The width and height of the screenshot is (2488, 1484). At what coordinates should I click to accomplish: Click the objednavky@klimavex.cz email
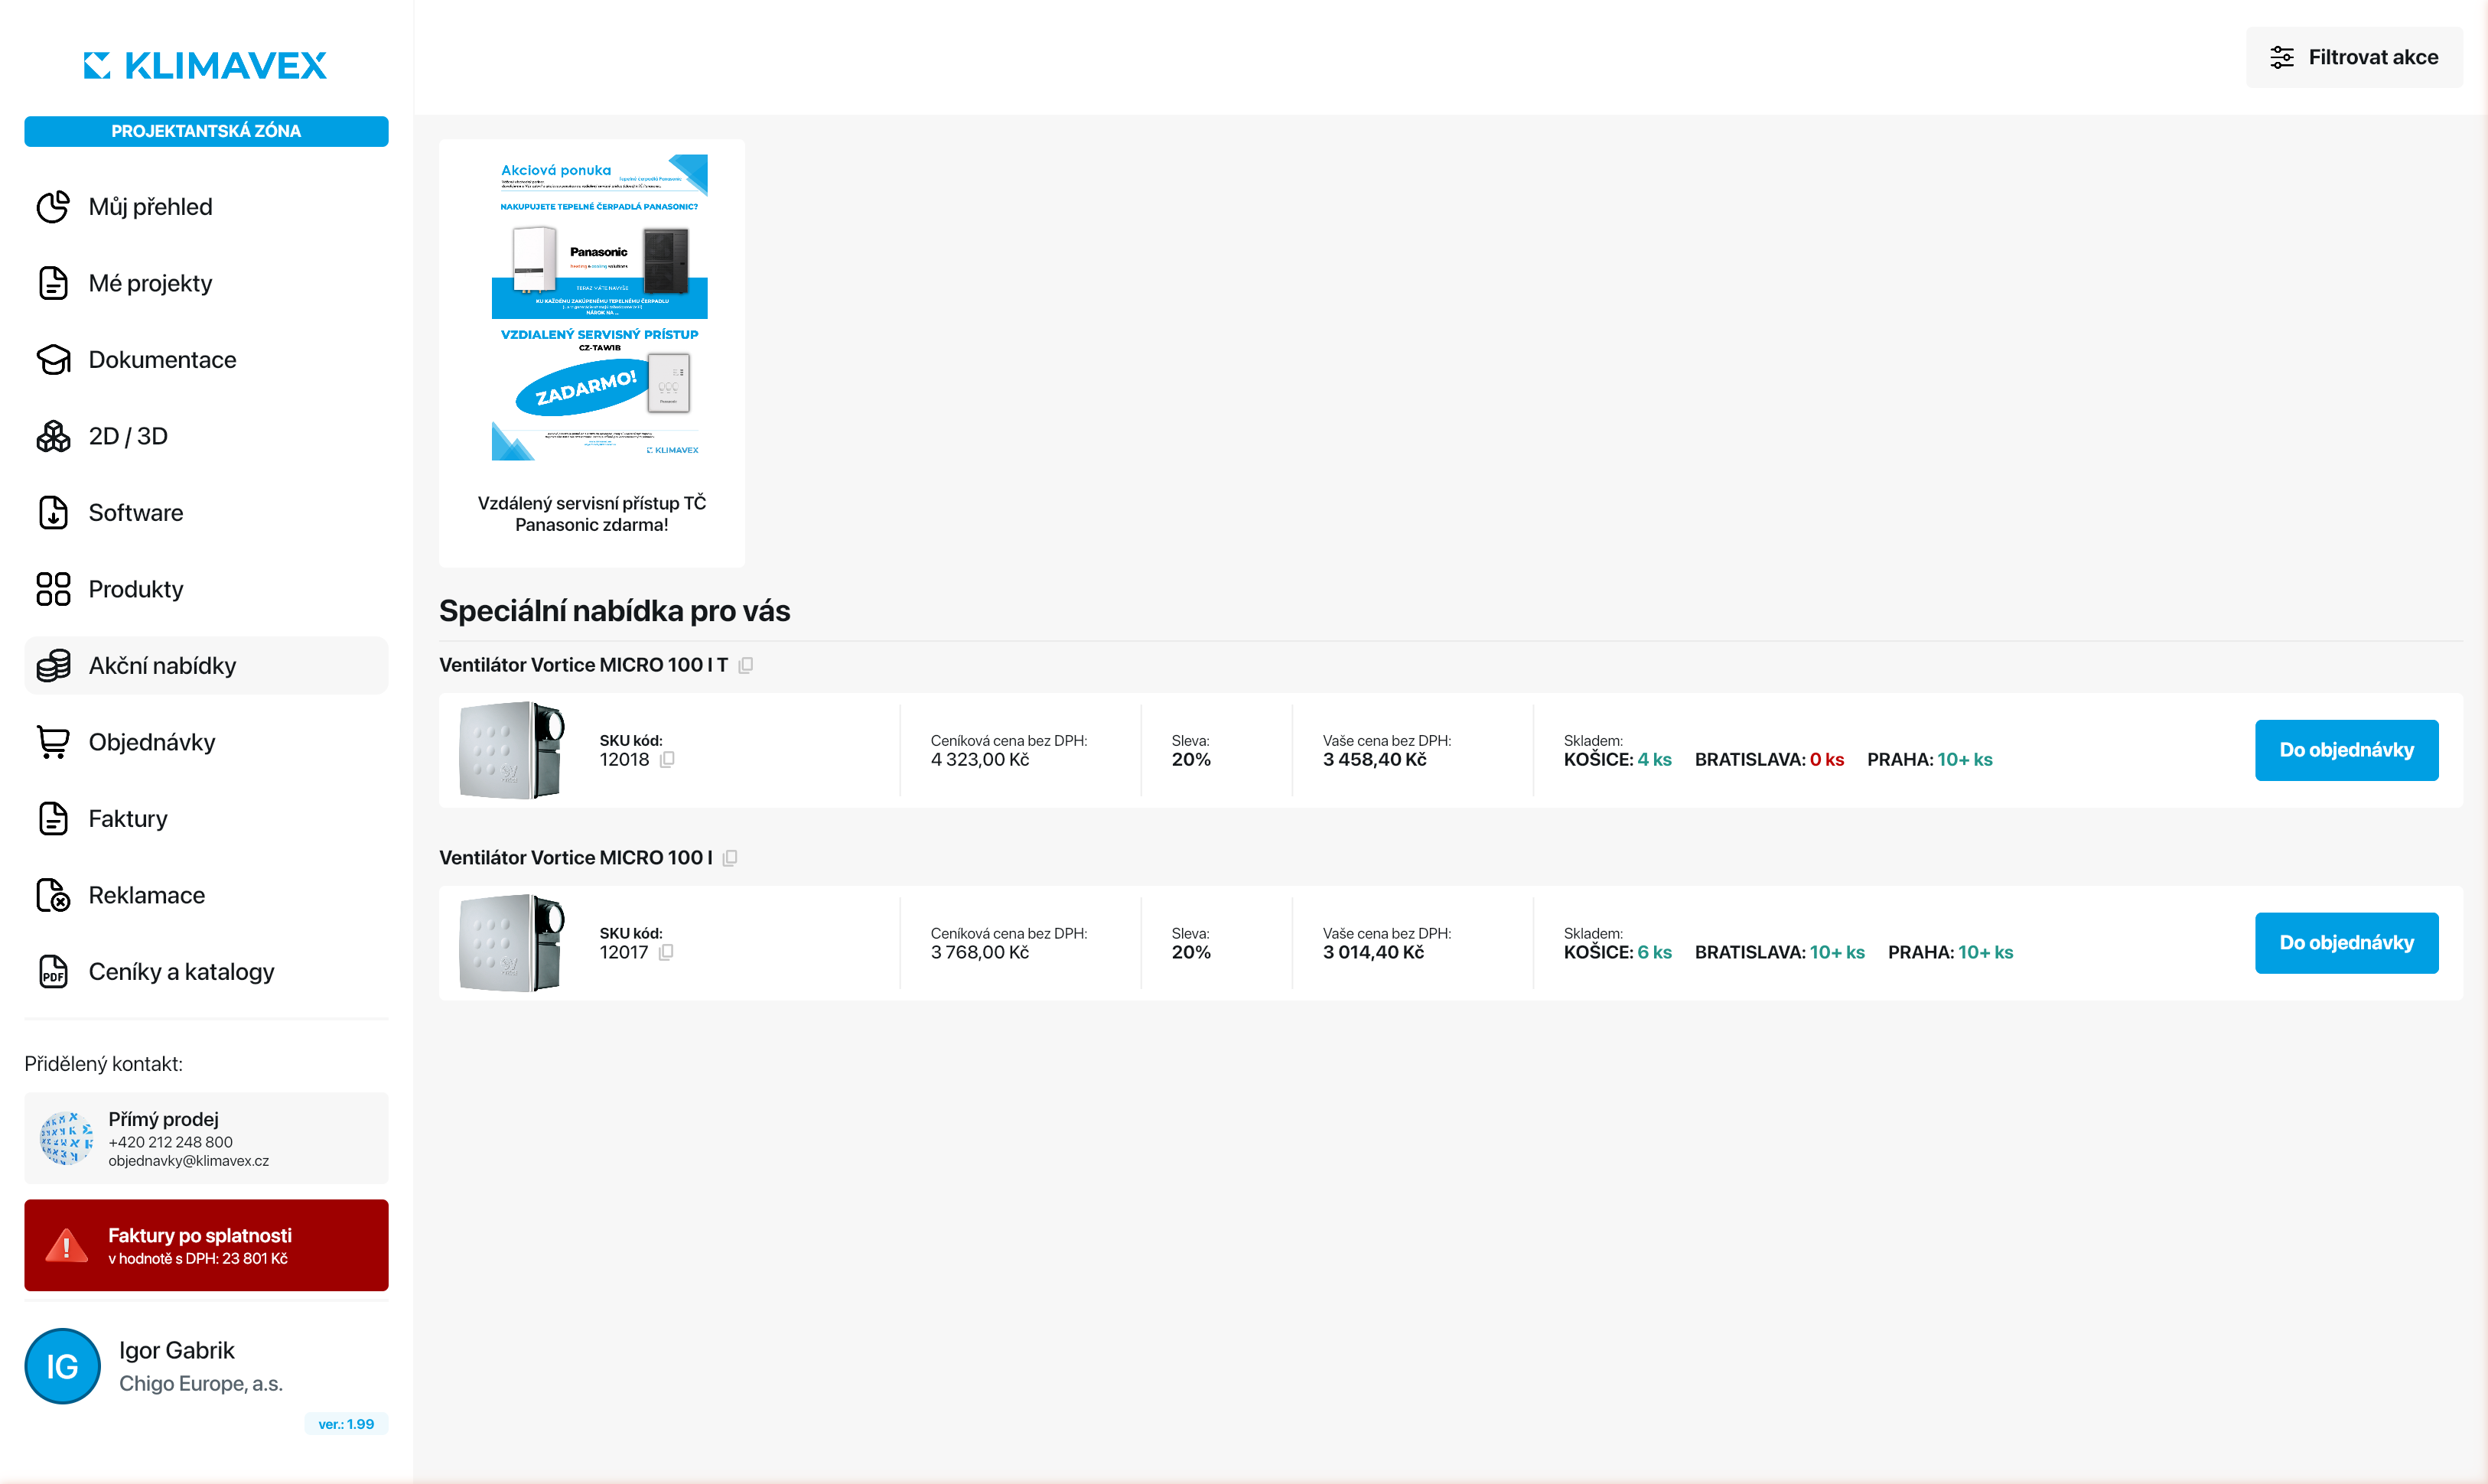coord(188,1161)
